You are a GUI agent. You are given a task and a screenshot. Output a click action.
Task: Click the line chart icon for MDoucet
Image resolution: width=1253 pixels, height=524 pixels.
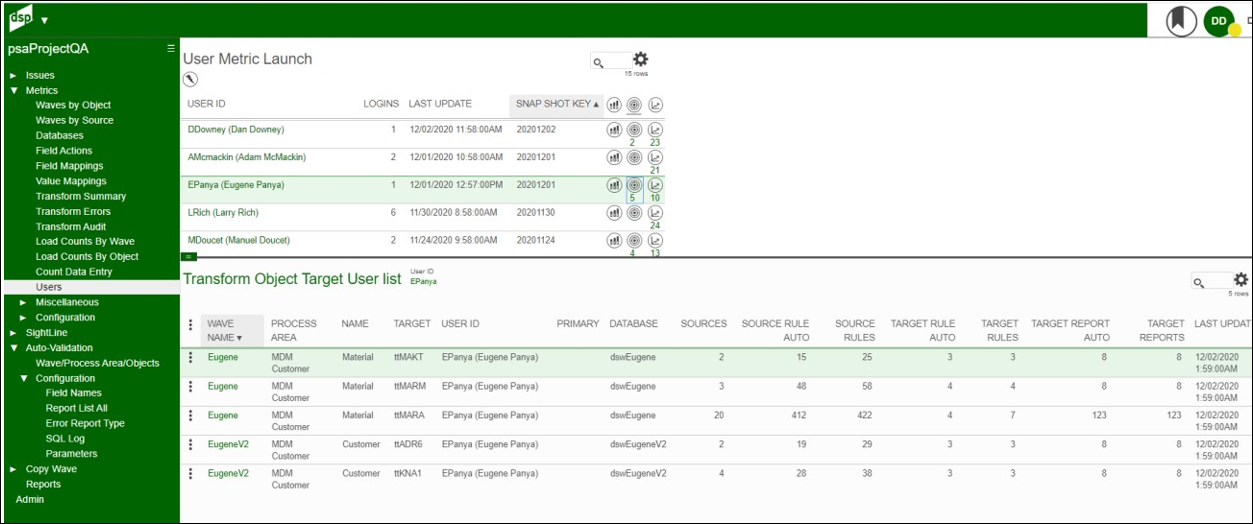655,240
